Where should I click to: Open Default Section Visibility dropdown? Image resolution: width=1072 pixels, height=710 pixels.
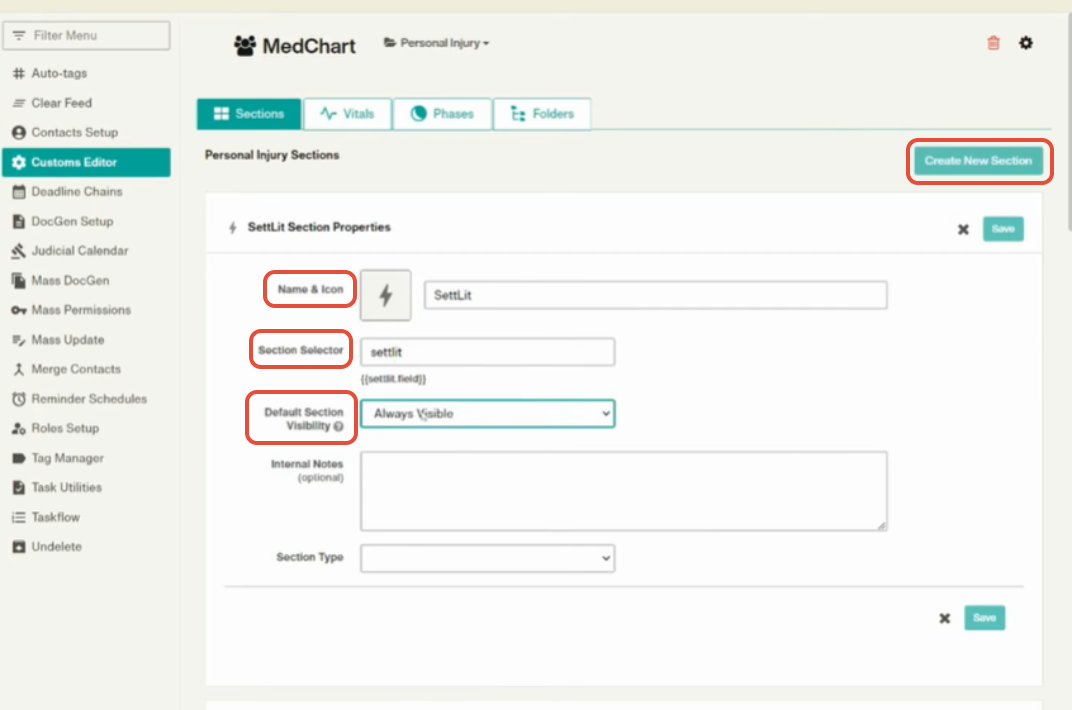[x=487, y=414]
